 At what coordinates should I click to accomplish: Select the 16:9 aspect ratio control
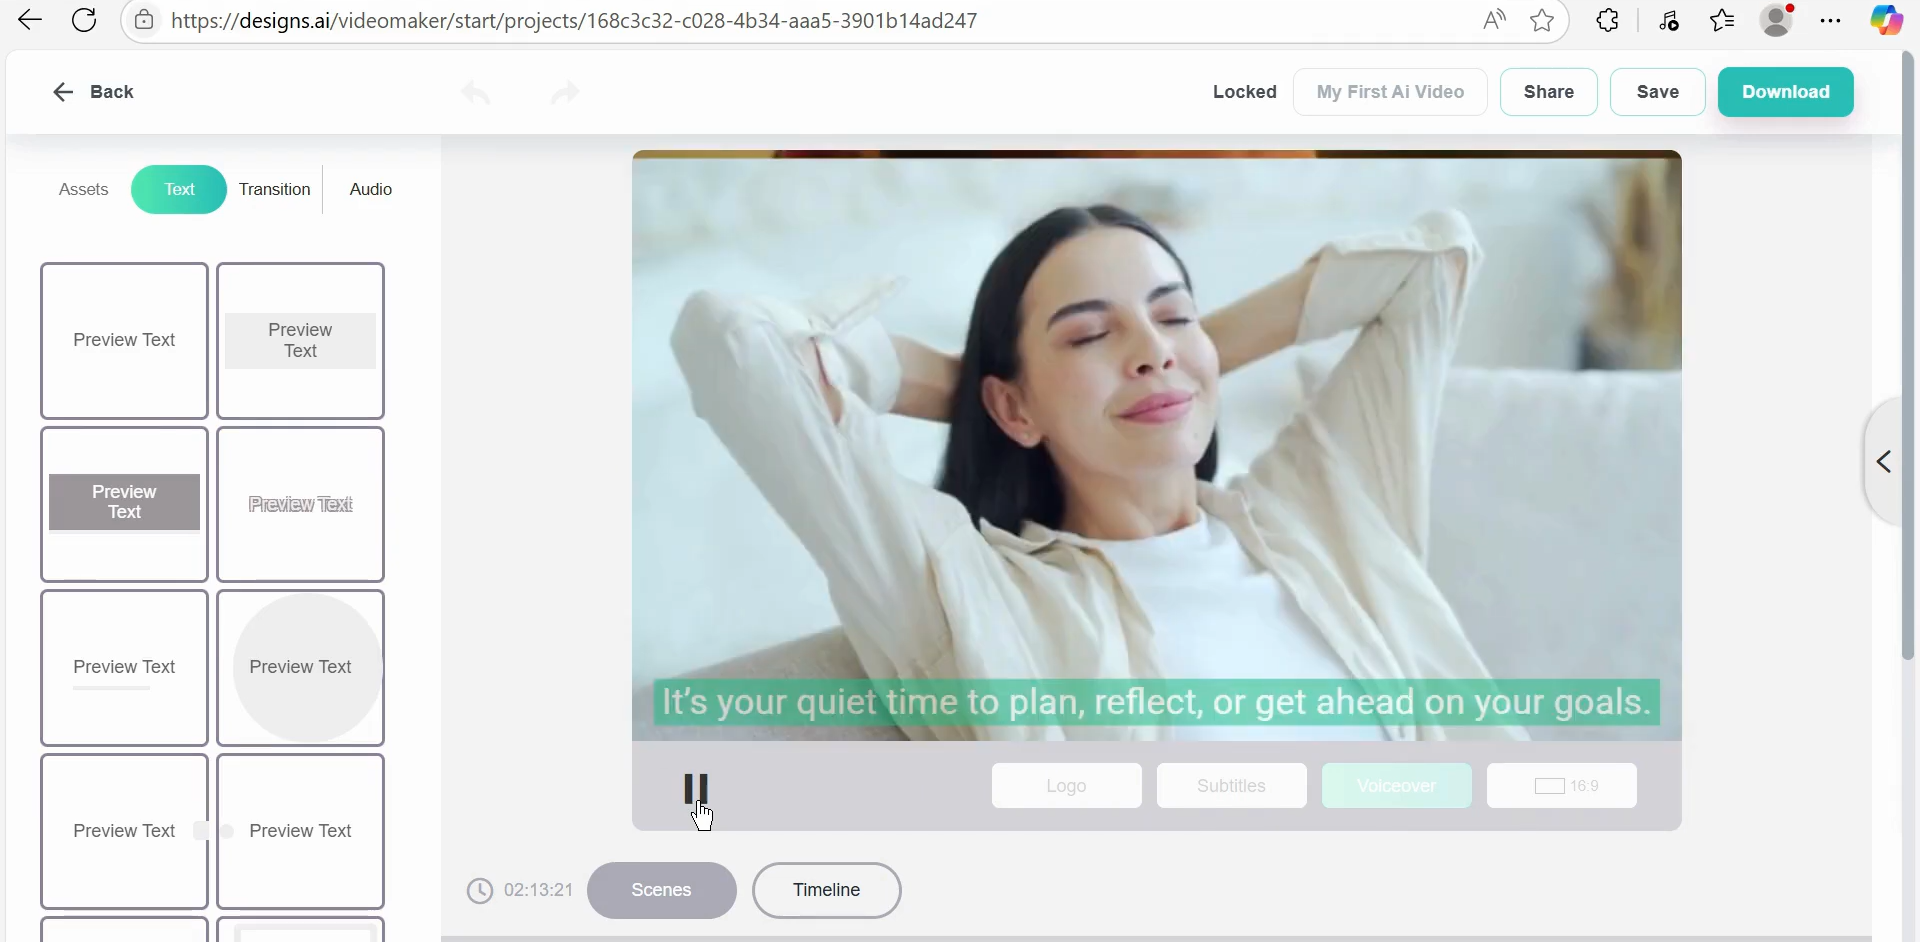coord(1560,785)
